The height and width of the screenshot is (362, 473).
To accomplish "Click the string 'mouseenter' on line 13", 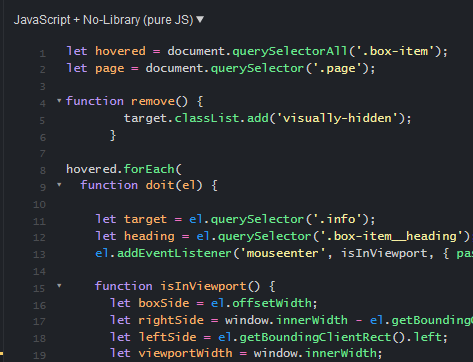I will click(282, 253).
